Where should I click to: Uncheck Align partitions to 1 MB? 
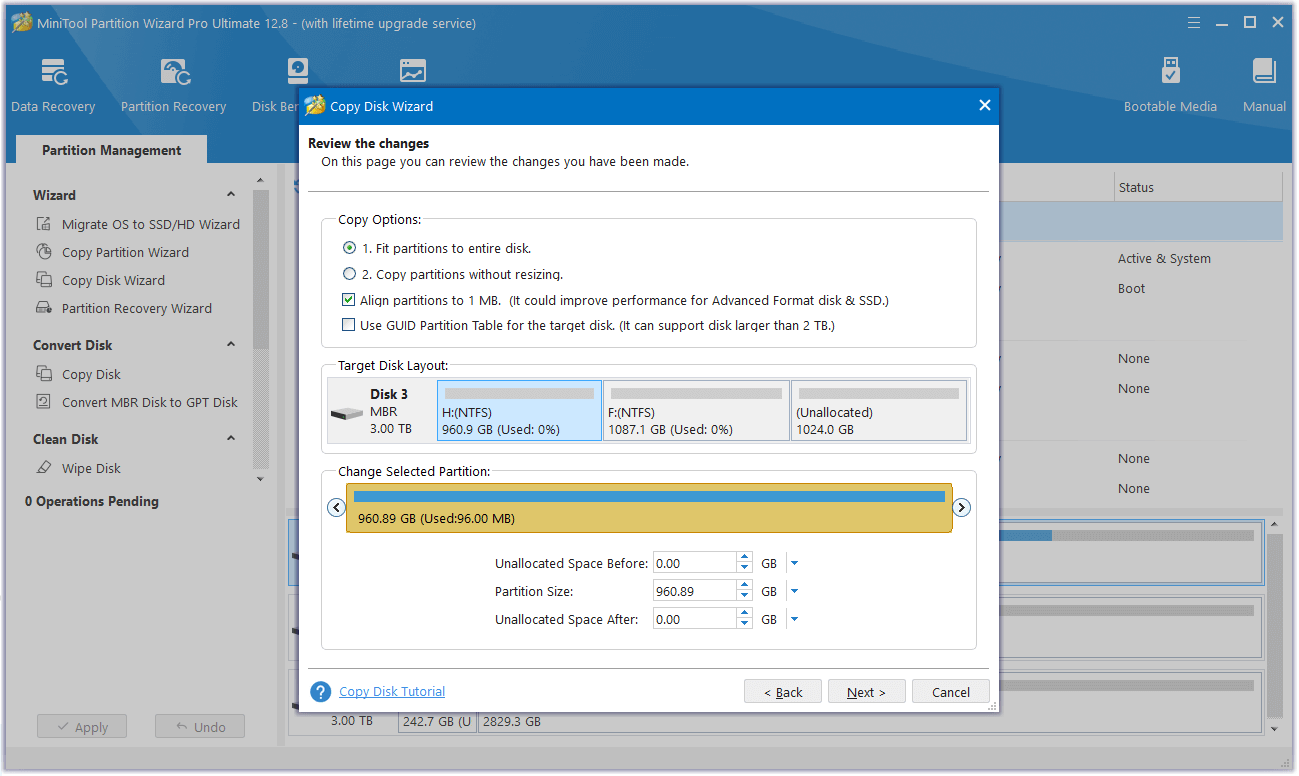(x=349, y=300)
